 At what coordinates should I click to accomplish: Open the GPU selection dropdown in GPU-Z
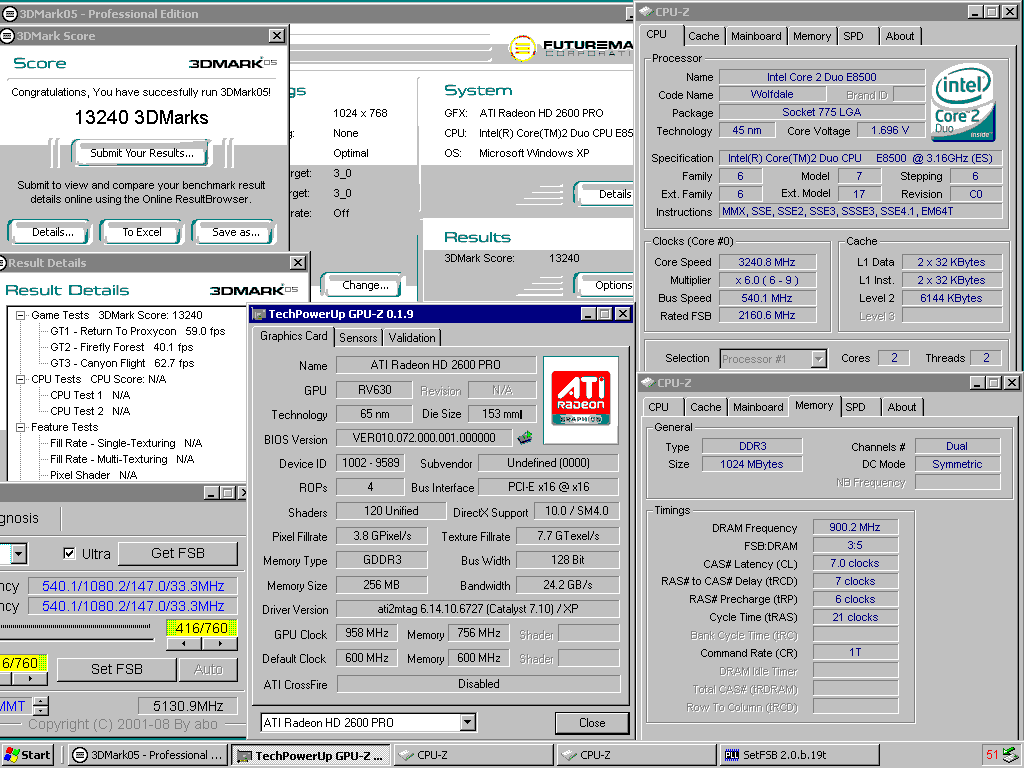point(468,722)
